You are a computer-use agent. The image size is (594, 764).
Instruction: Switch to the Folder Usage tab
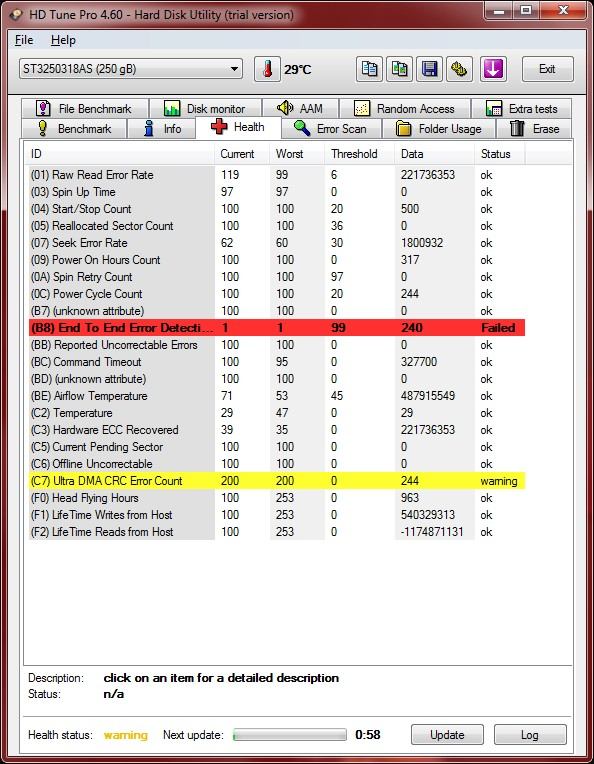click(x=439, y=129)
